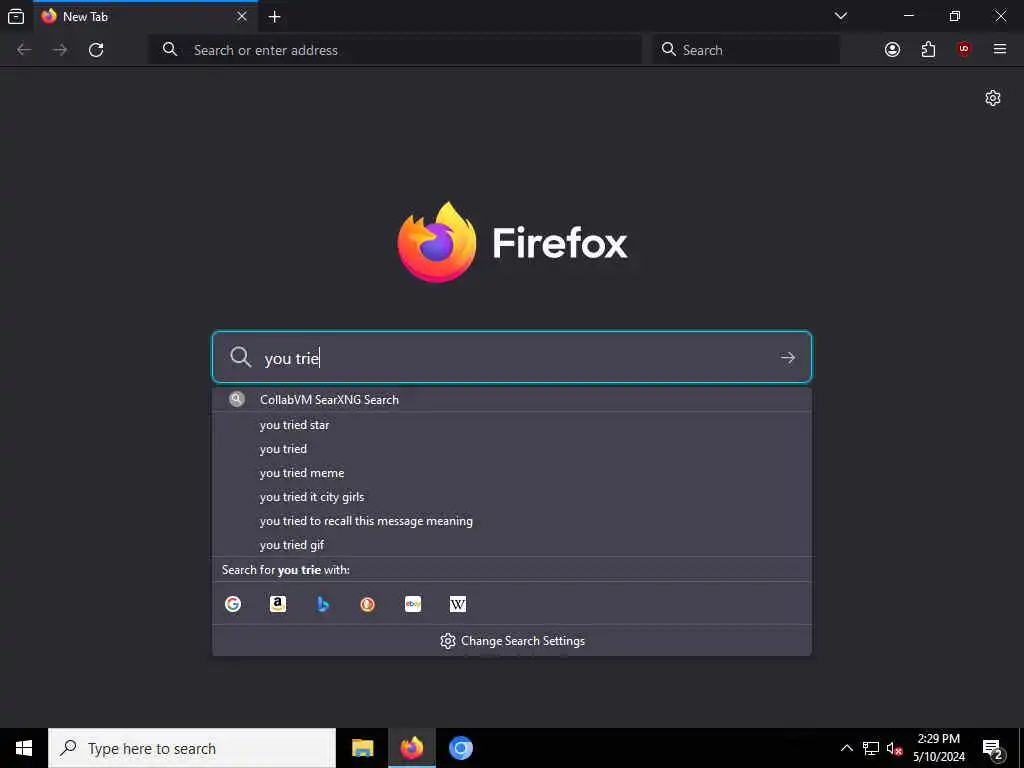Close the New Tab tab
The width and height of the screenshot is (1024, 768).
(x=242, y=16)
